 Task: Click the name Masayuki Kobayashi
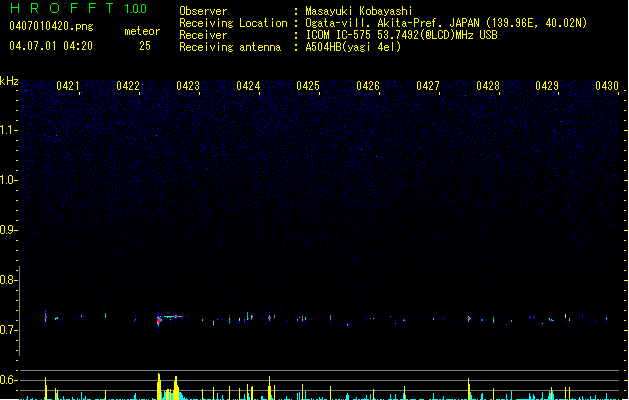(x=359, y=11)
